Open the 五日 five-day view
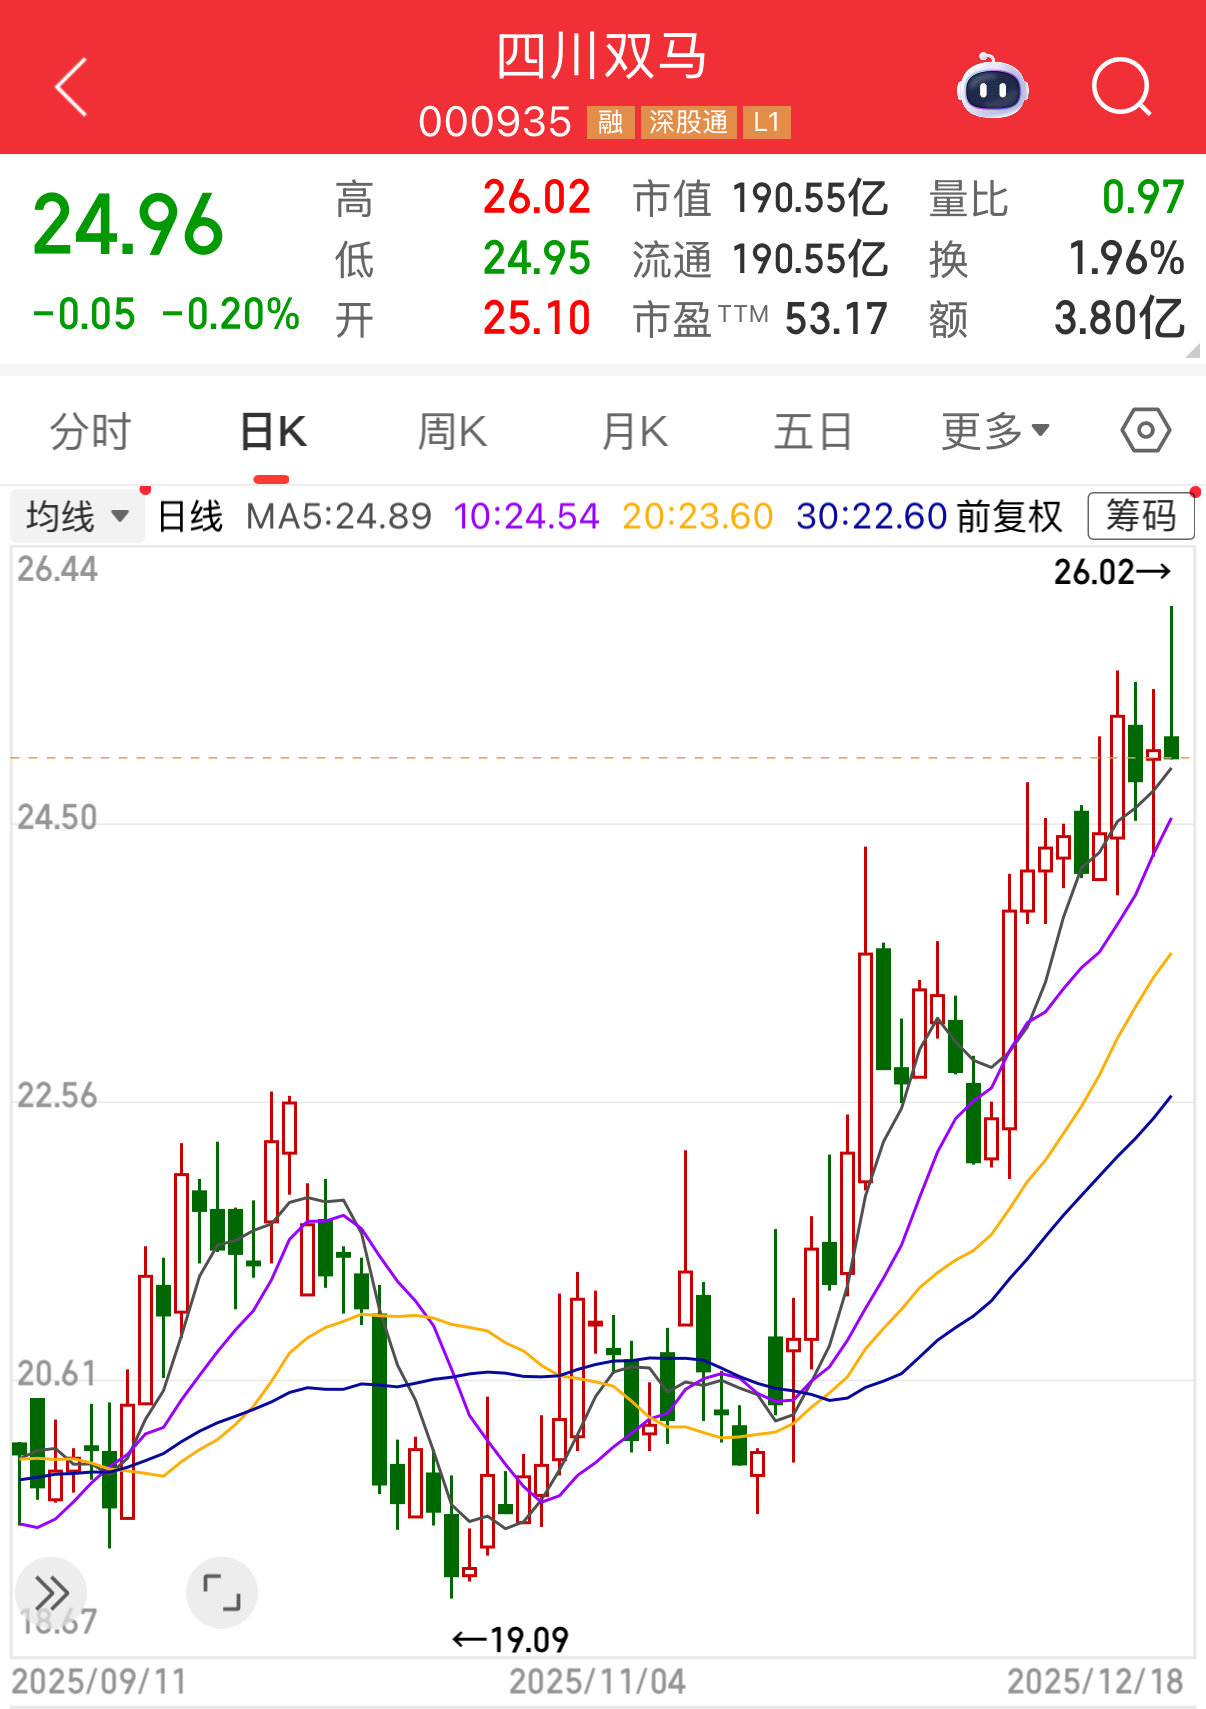The height and width of the screenshot is (1709, 1206). pyautogui.click(x=813, y=432)
